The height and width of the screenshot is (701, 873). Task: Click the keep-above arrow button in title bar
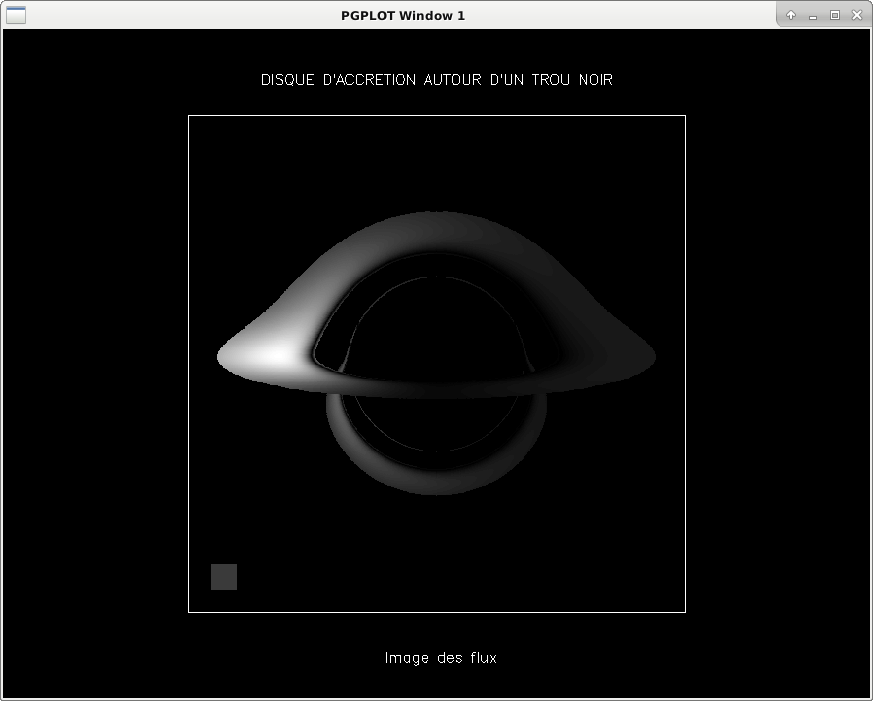point(791,15)
